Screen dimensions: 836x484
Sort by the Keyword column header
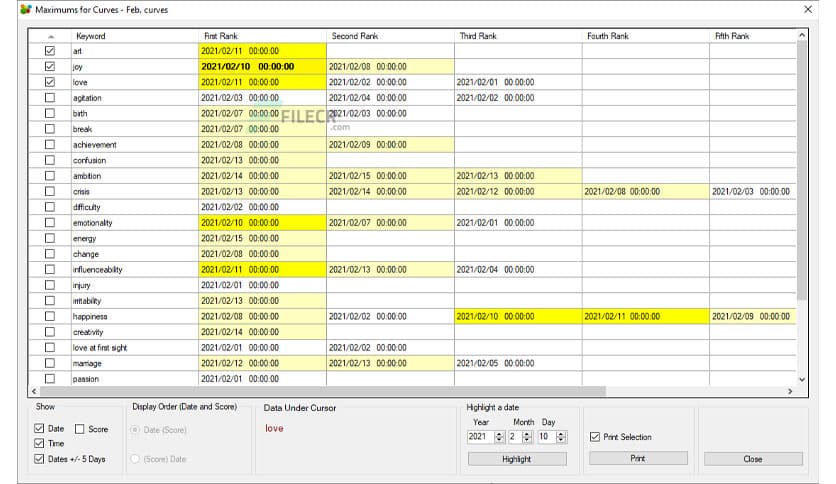[x=134, y=36]
